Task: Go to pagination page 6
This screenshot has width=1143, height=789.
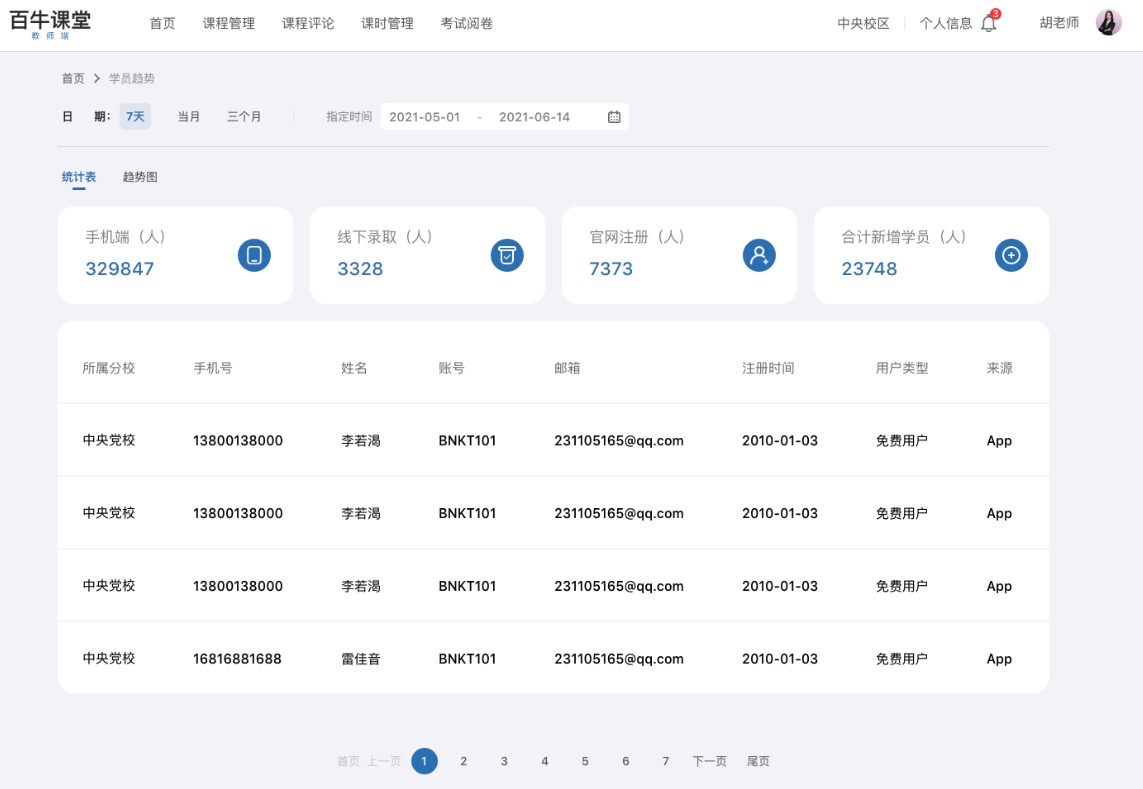Action: point(625,761)
